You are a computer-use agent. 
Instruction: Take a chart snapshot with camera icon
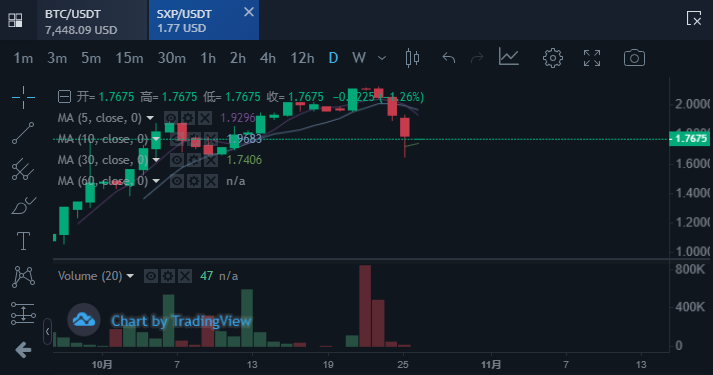click(x=634, y=58)
